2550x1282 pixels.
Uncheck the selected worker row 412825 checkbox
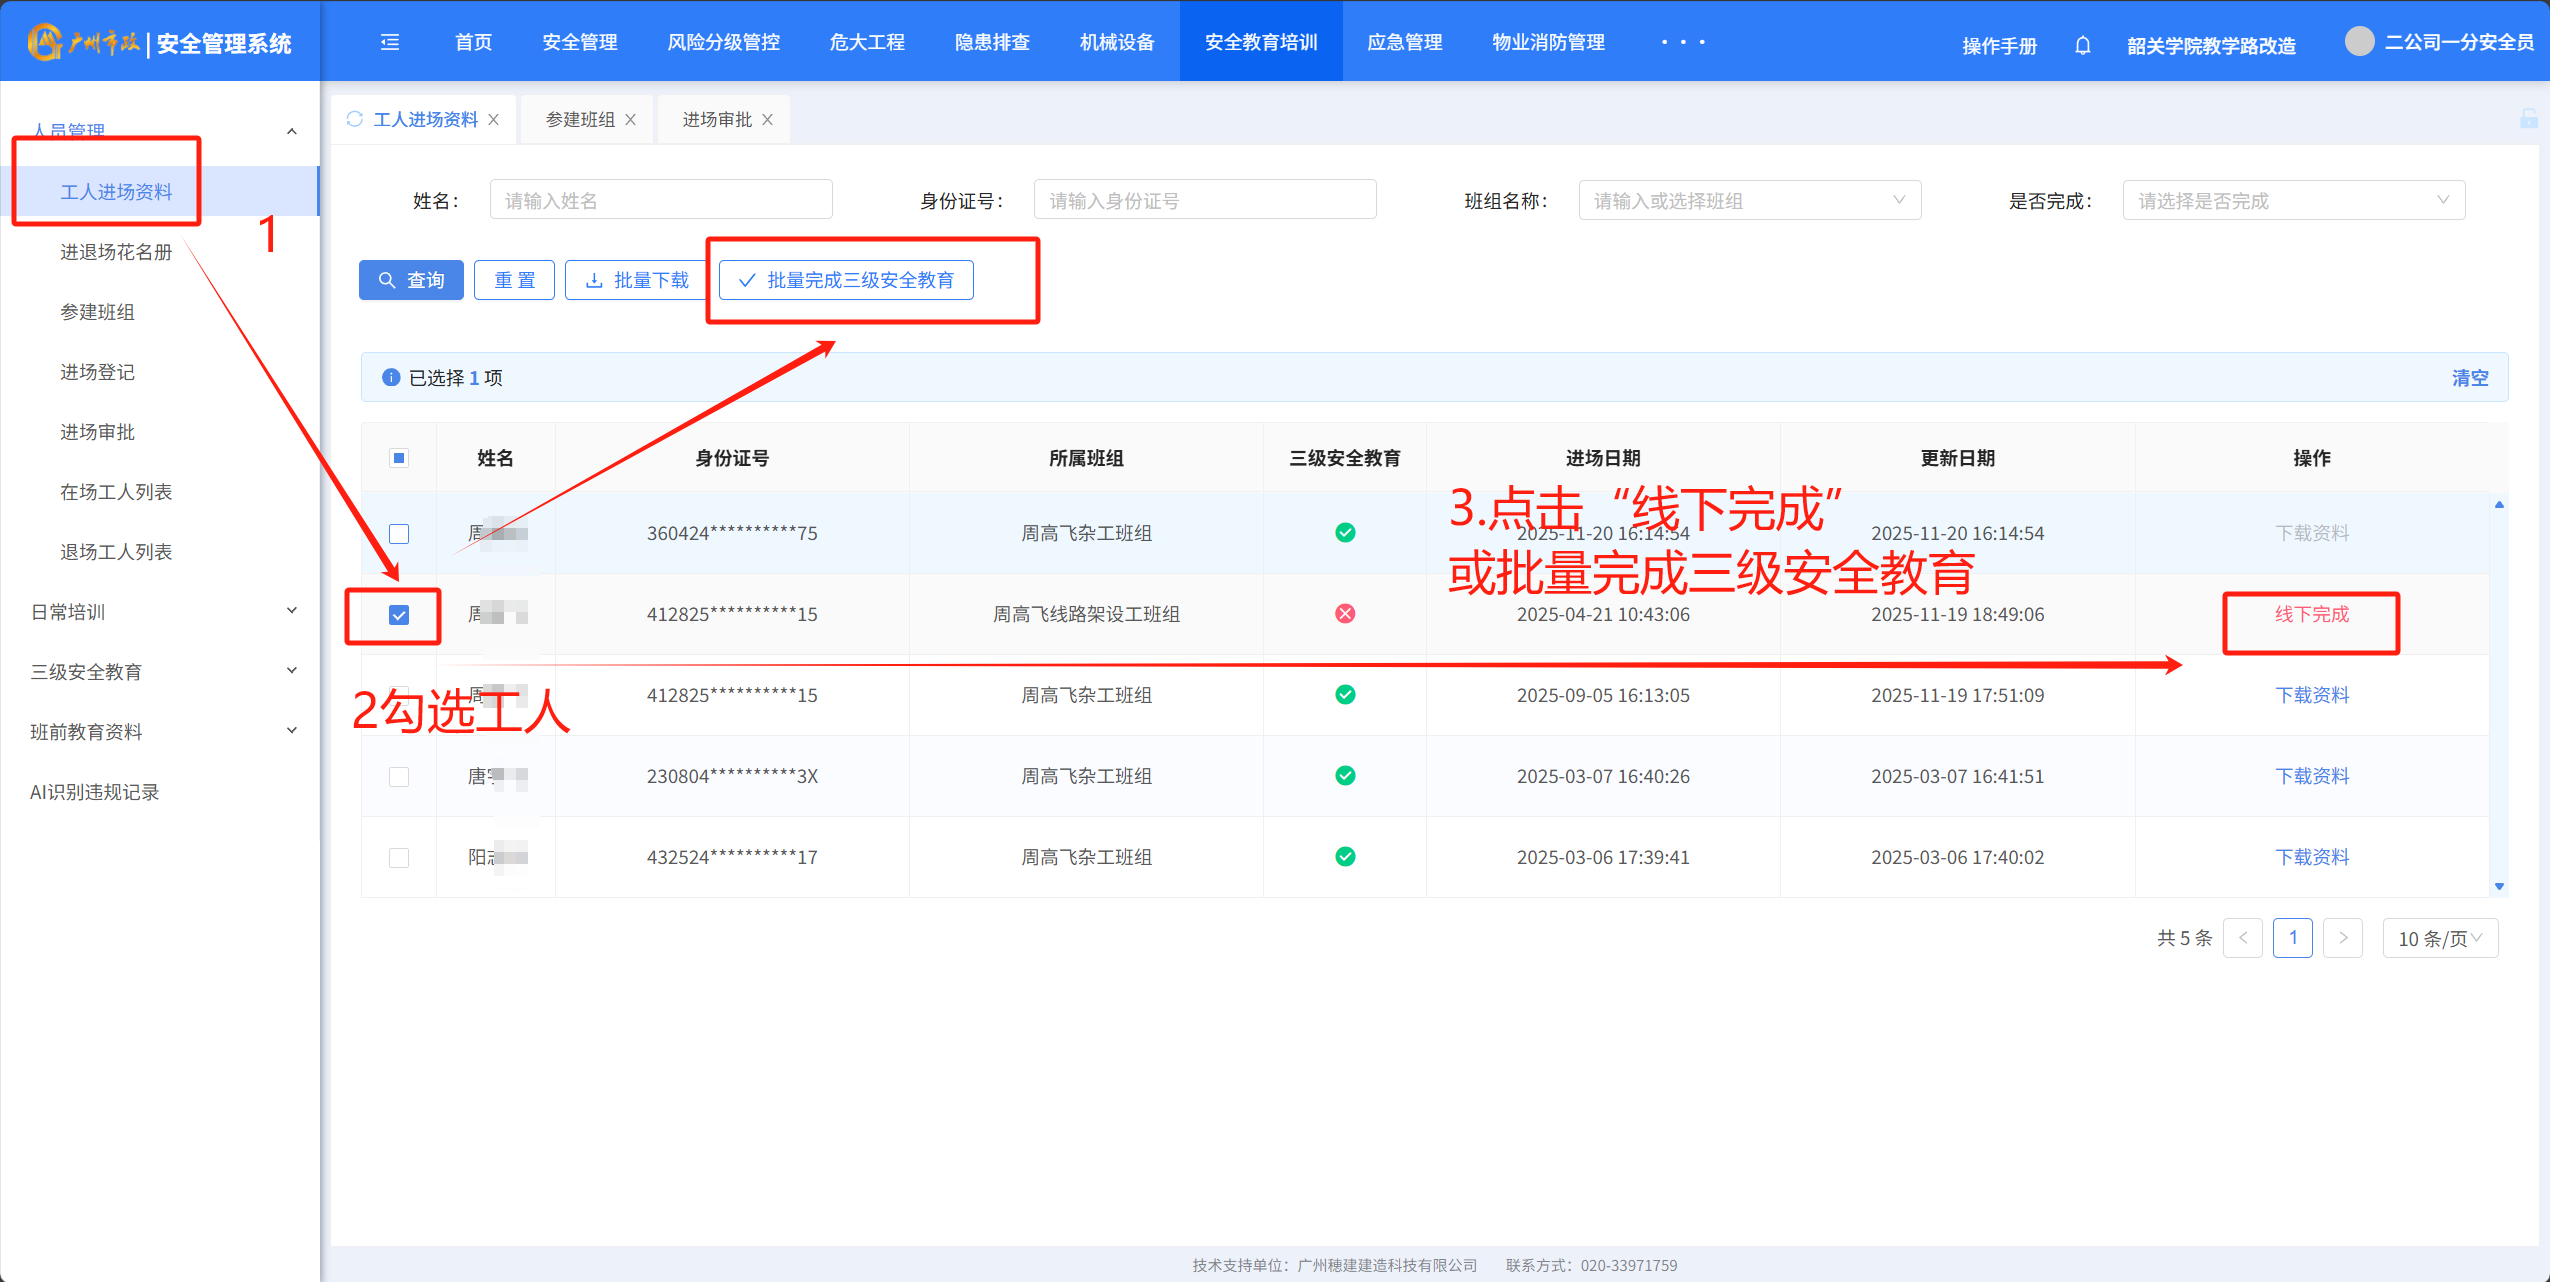click(x=399, y=615)
